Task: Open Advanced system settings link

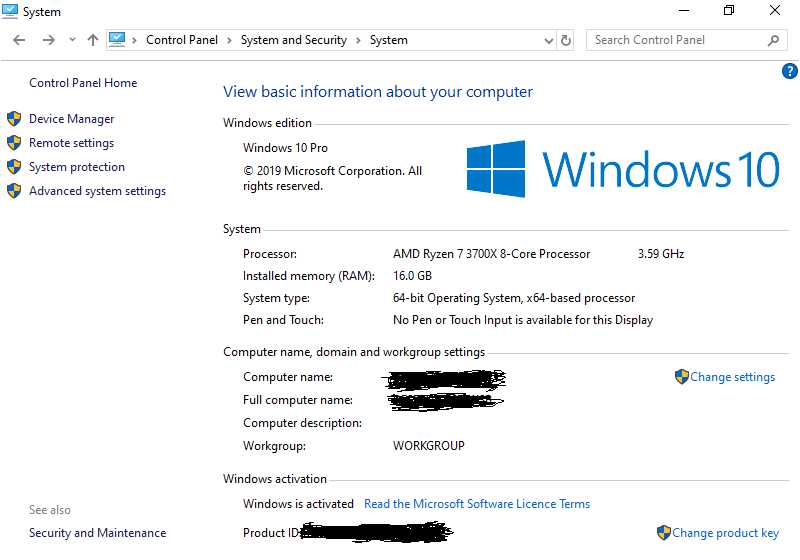Action: coord(97,191)
